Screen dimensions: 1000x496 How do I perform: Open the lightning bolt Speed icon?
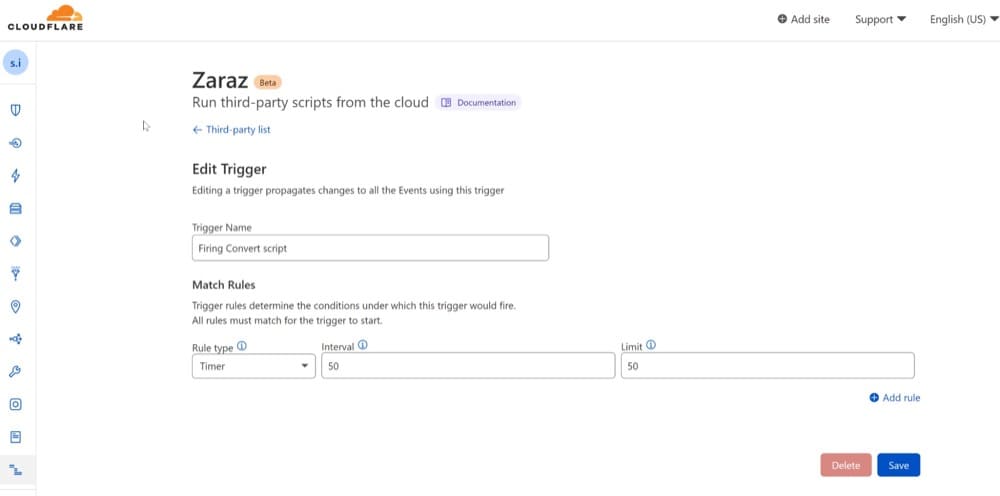click(x=15, y=175)
